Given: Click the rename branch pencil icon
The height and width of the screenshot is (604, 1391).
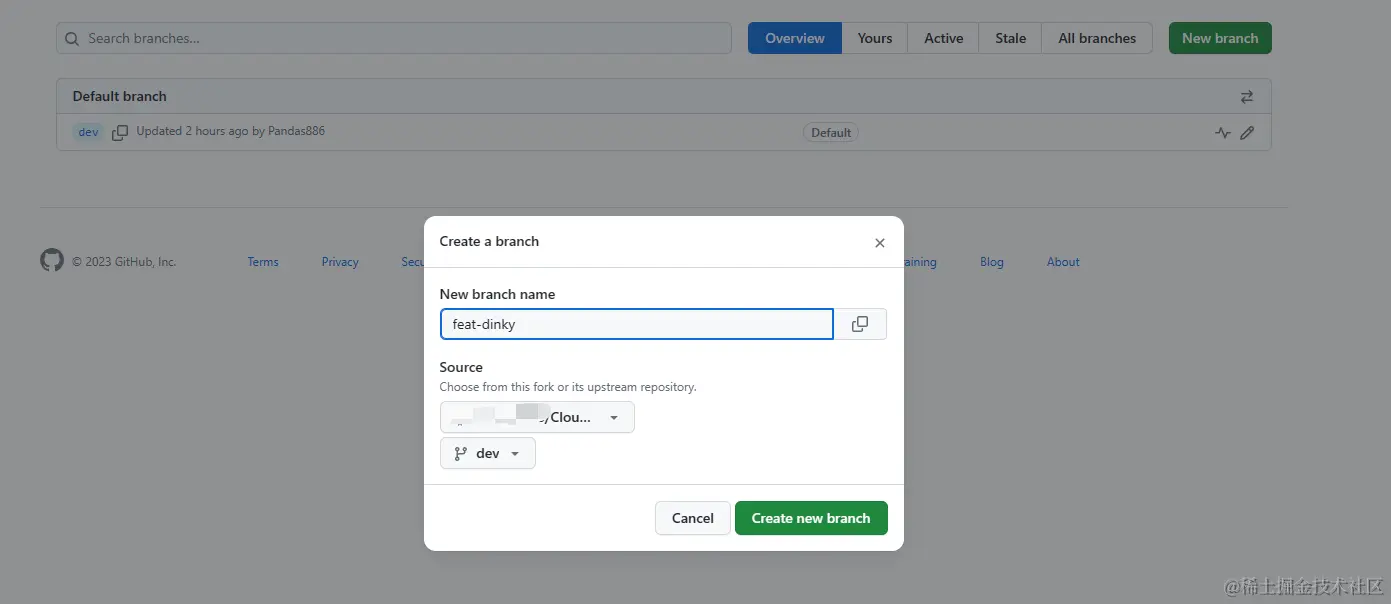Looking at the screenshot, I should 1247,132.
